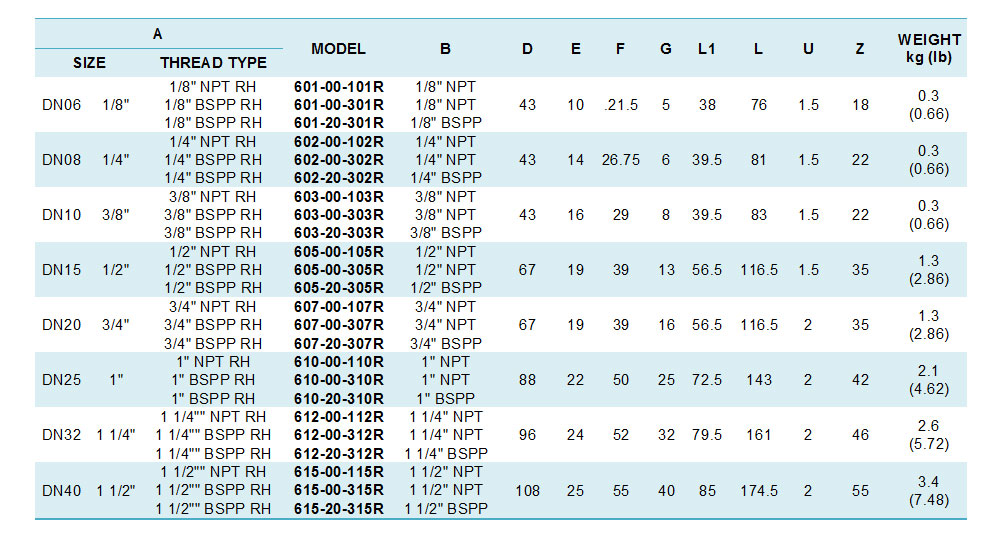
Task: Click the DN06 size label
Action: coord(62,105)
